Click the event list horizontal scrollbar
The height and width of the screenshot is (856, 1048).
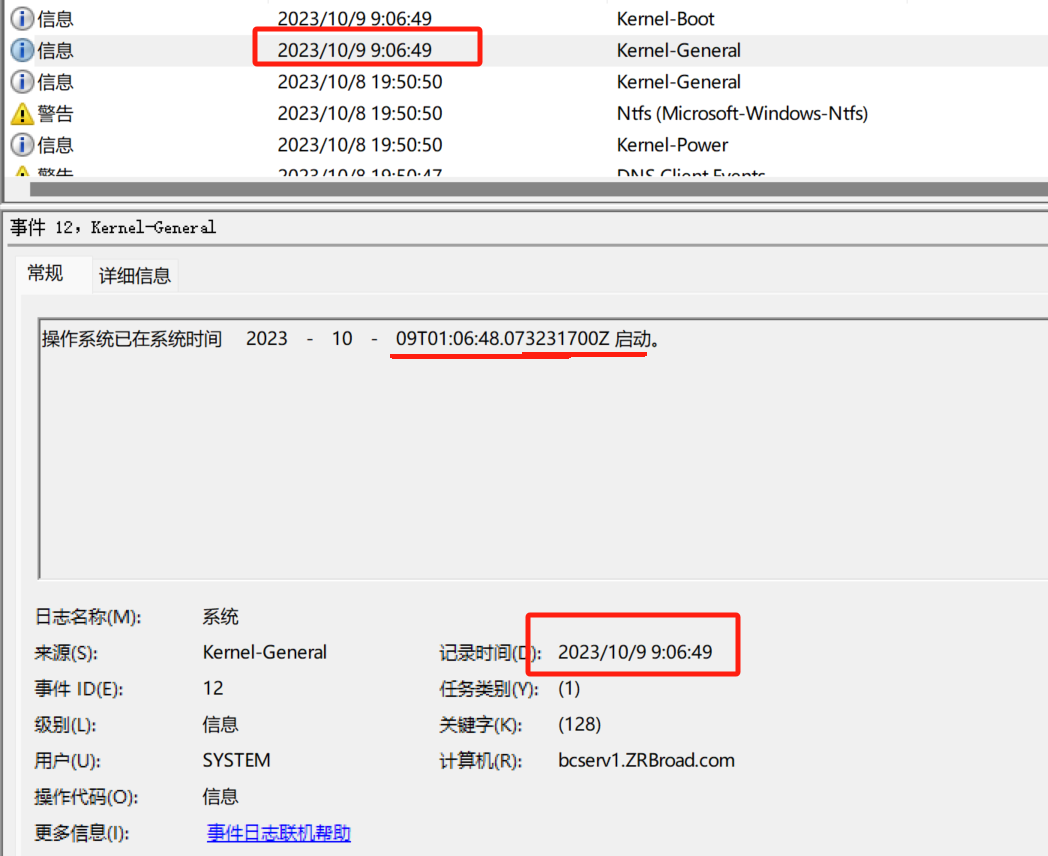[538, 189]
